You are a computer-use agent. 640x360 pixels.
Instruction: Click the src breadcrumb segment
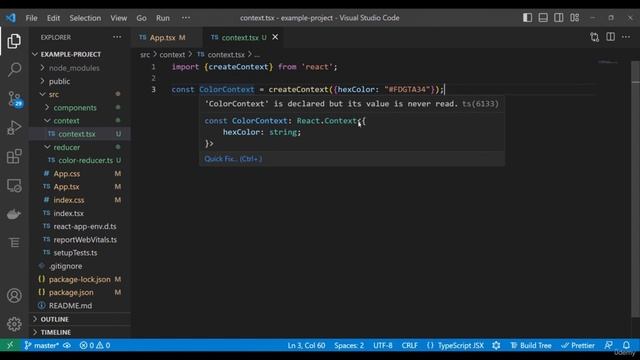(145, 55)
